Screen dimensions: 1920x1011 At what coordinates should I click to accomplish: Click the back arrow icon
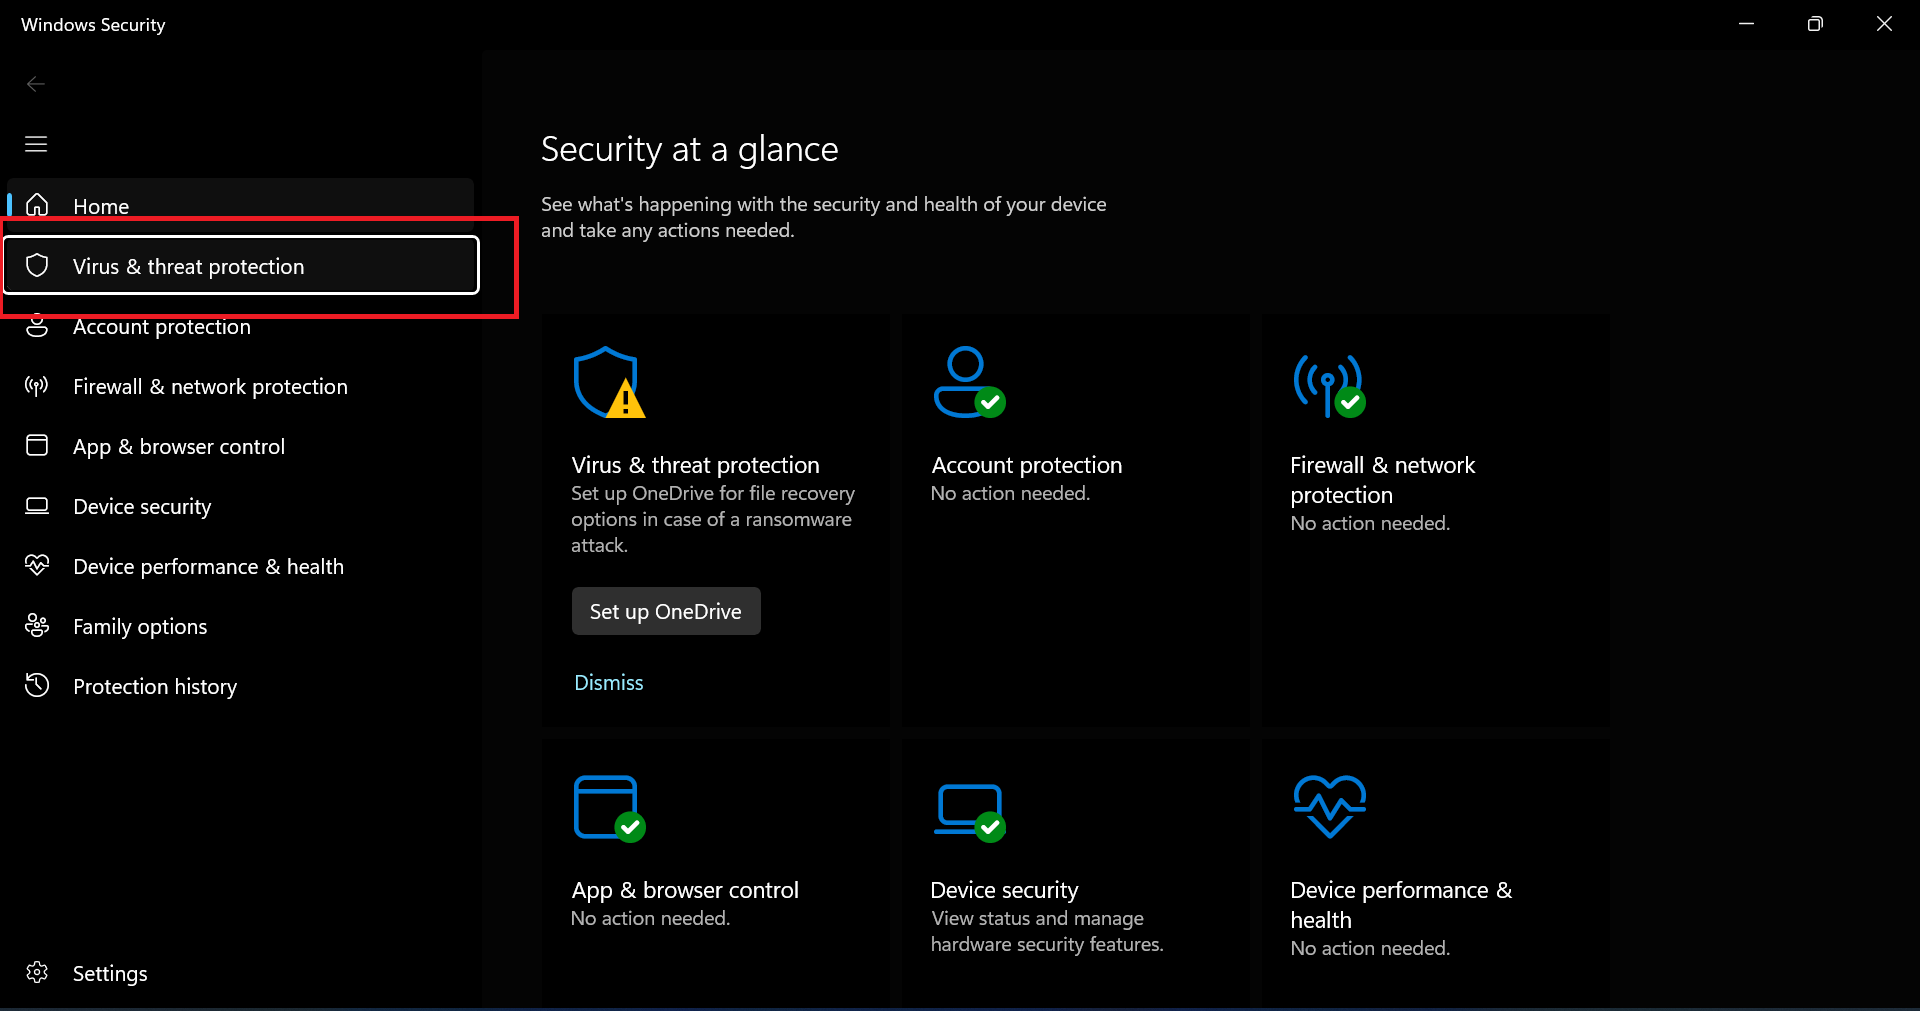point(36,84)
